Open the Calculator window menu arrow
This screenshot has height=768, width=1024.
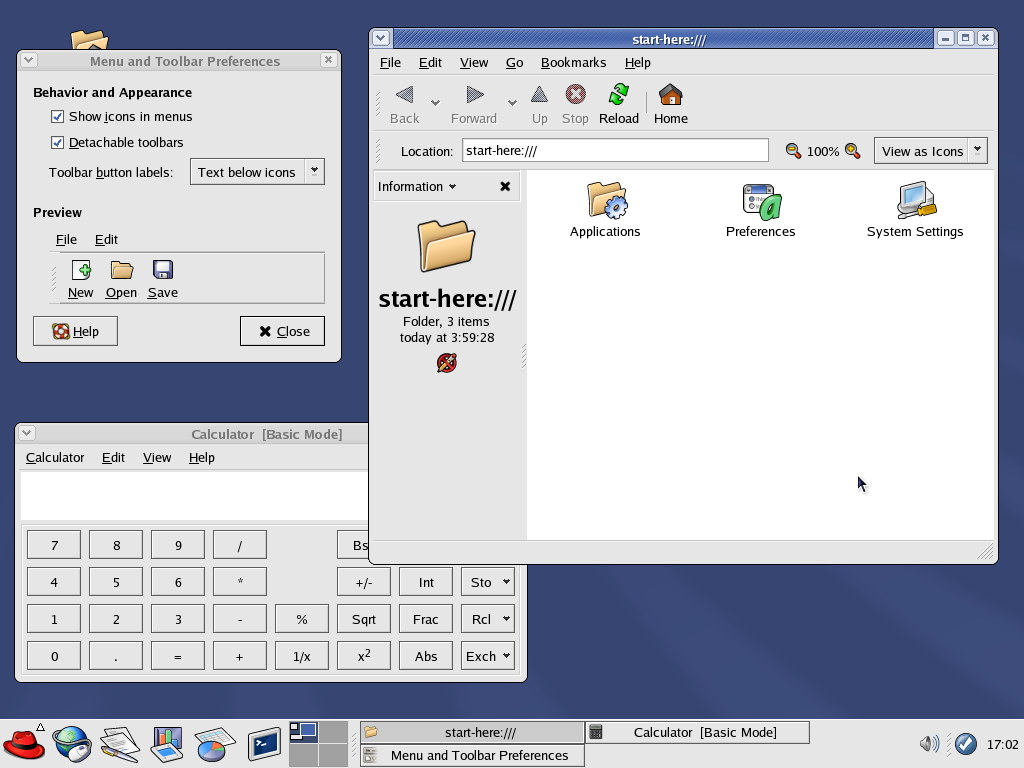pyautogui.click(x=27, y=433)
